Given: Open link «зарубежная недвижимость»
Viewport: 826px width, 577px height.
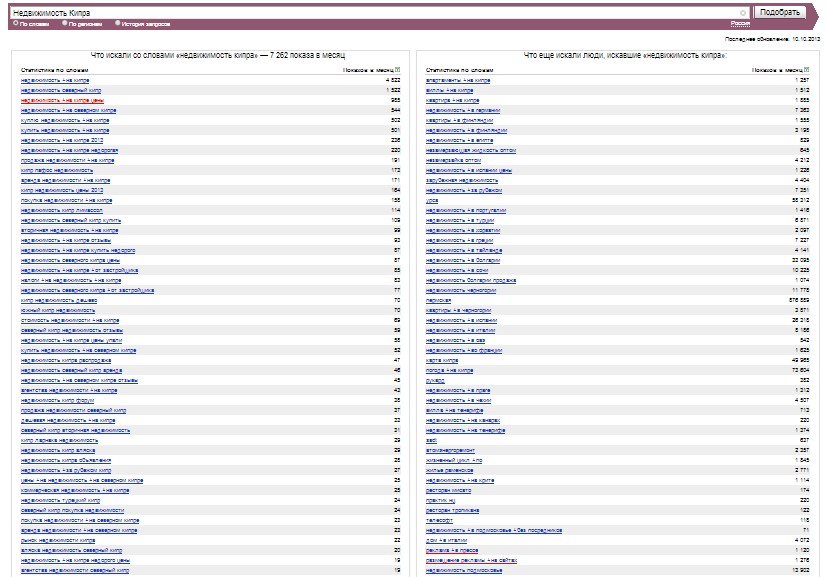Looking at the screenshot, I should (x=462, y=181).
